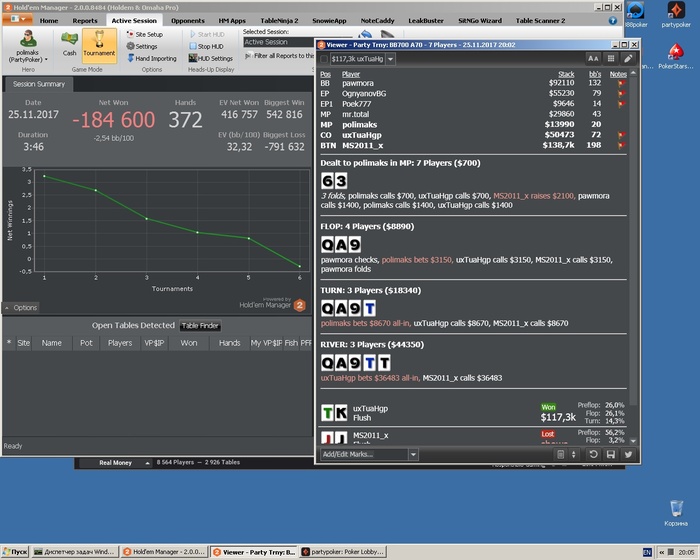
Task: Click the save hand icon in Viewer
Action: [x=611, y=454]
